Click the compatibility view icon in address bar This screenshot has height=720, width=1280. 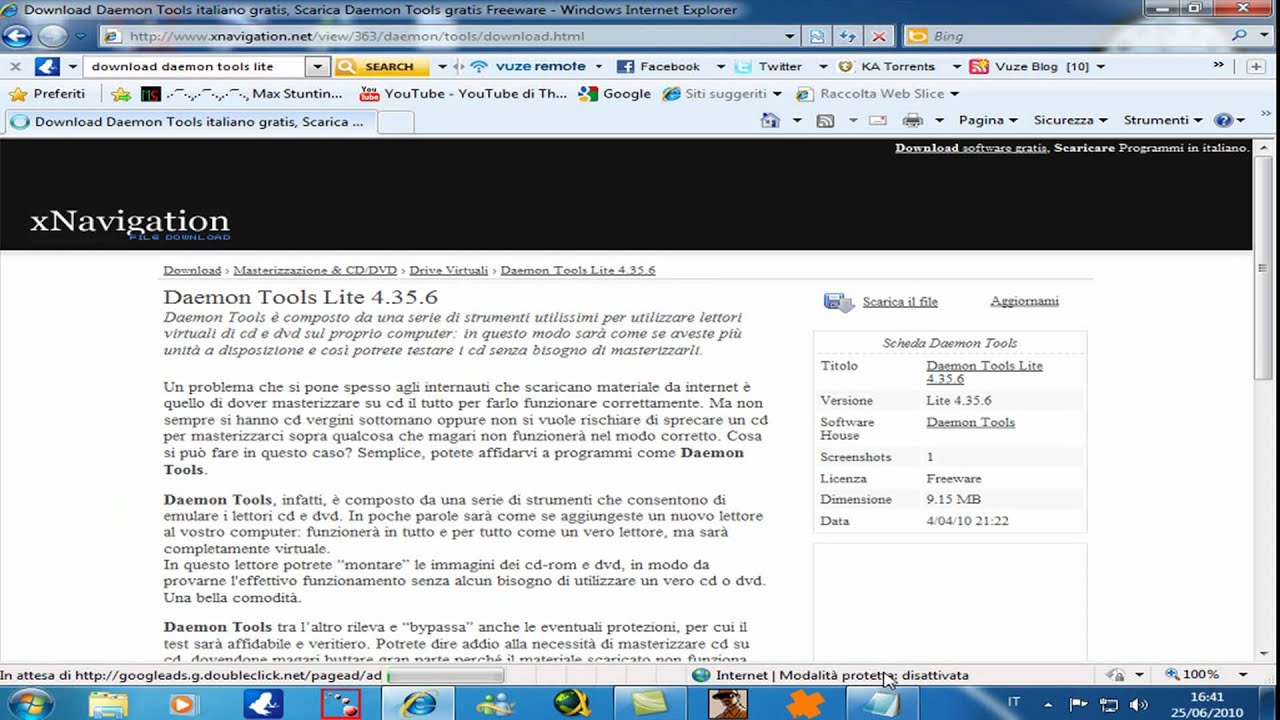[x=817, y=36]
